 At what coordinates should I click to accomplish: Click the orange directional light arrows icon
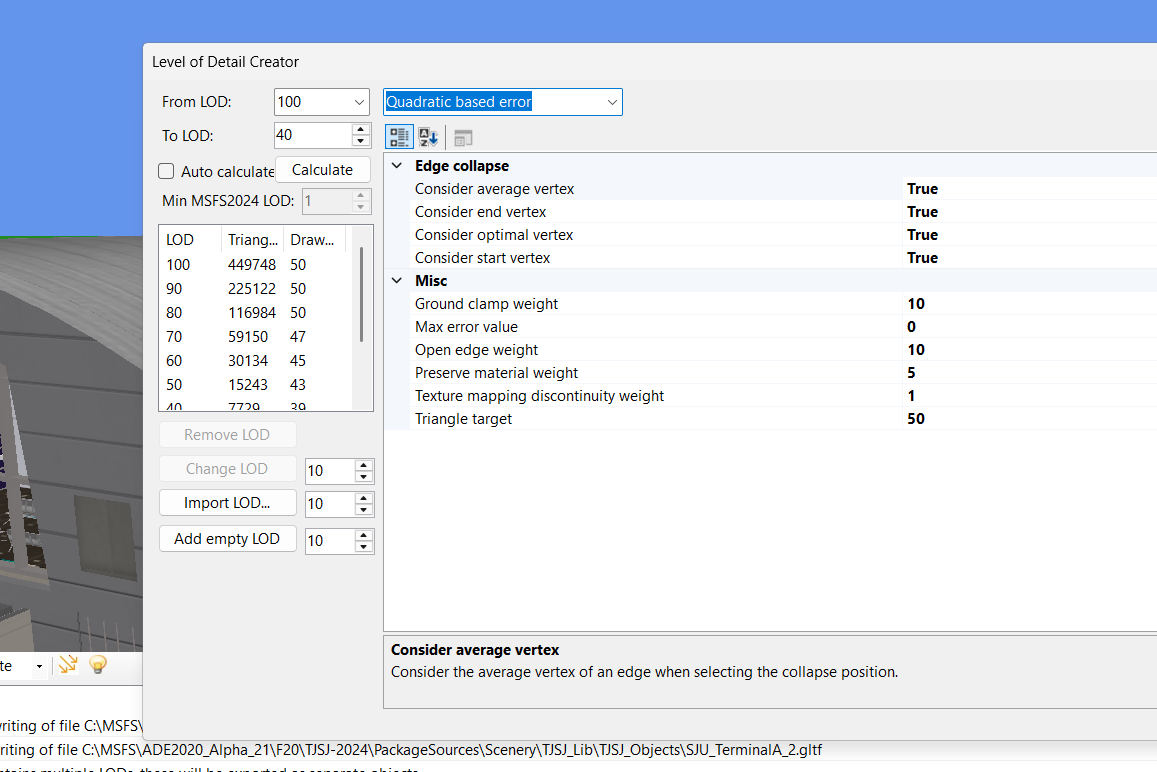coord(68,664)
